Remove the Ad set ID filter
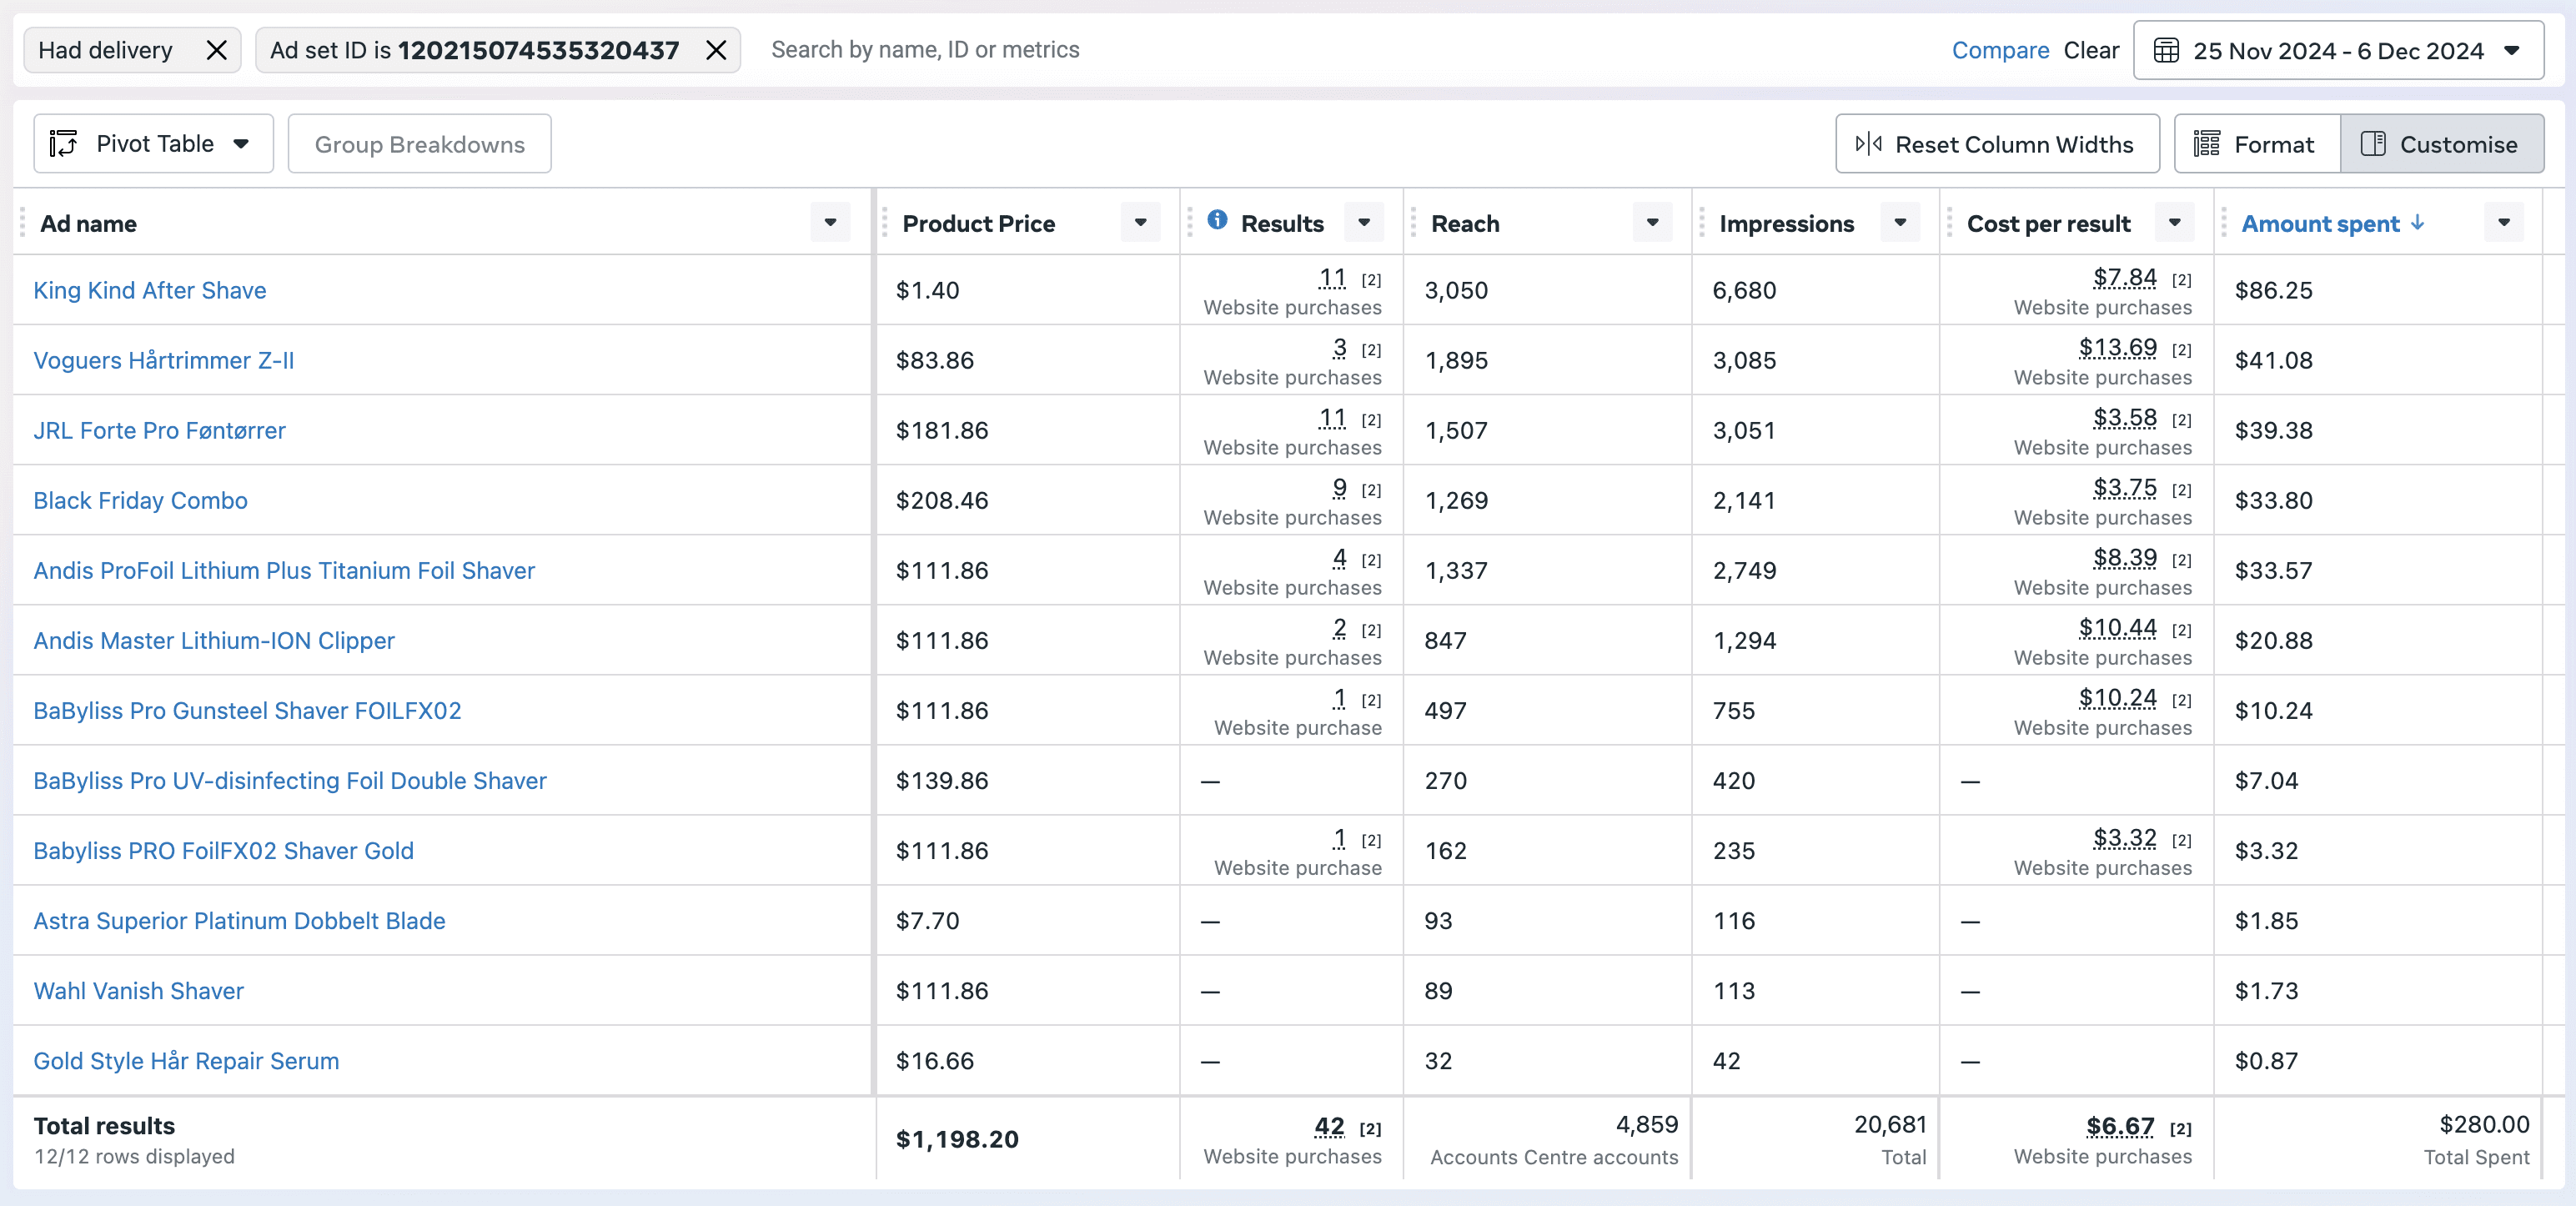 click(715, 50)
